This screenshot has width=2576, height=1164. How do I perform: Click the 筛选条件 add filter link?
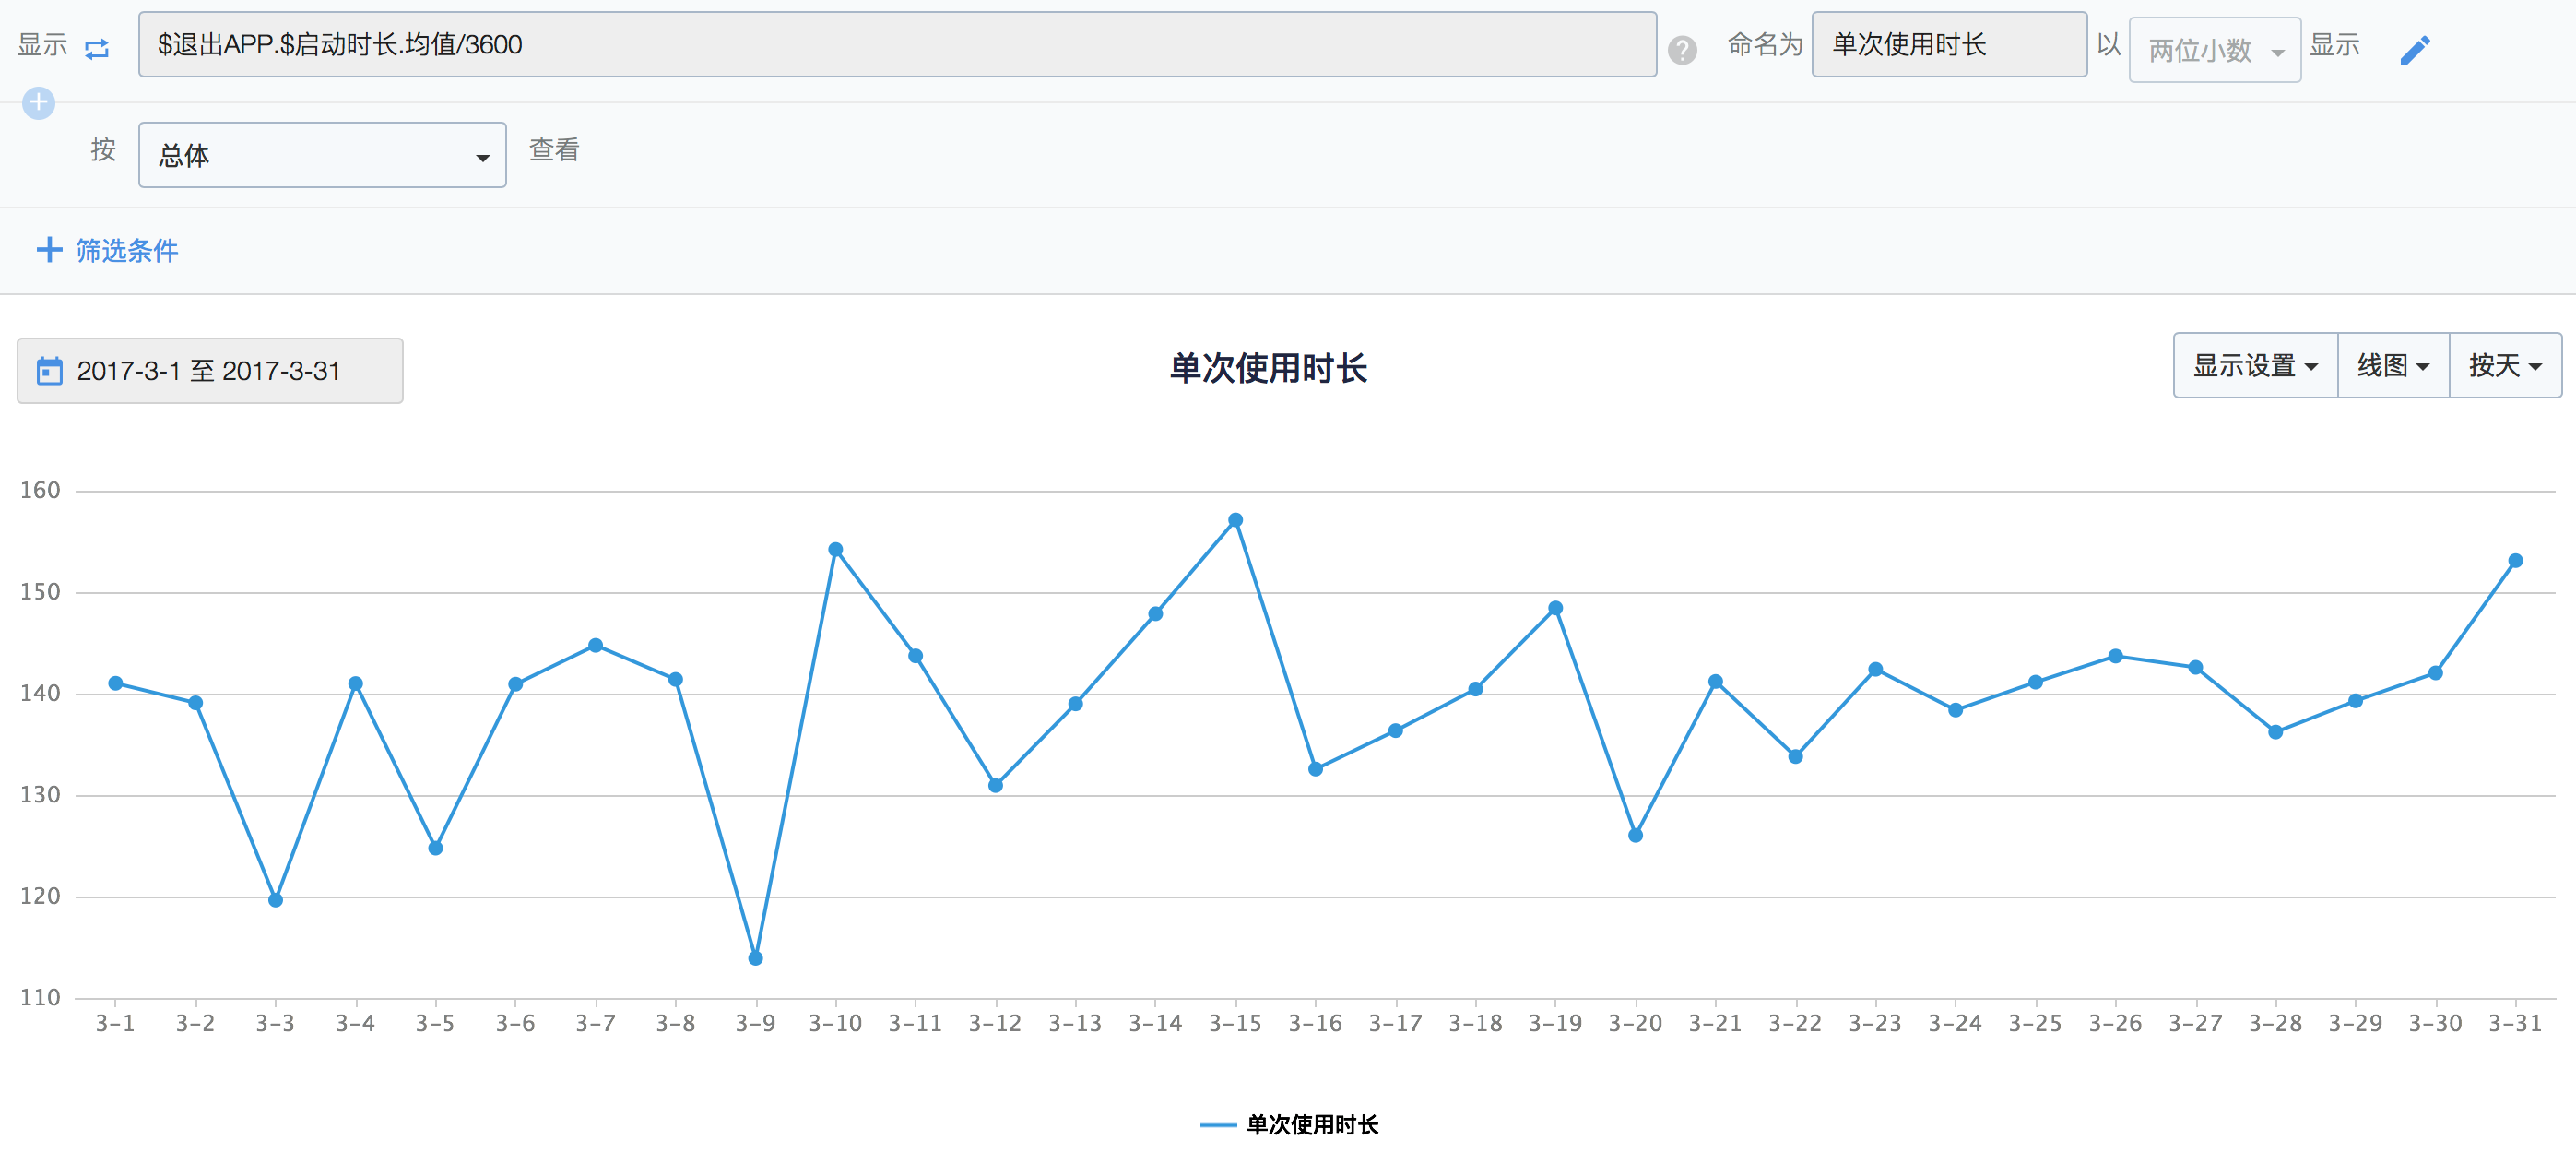click(126, 250)
